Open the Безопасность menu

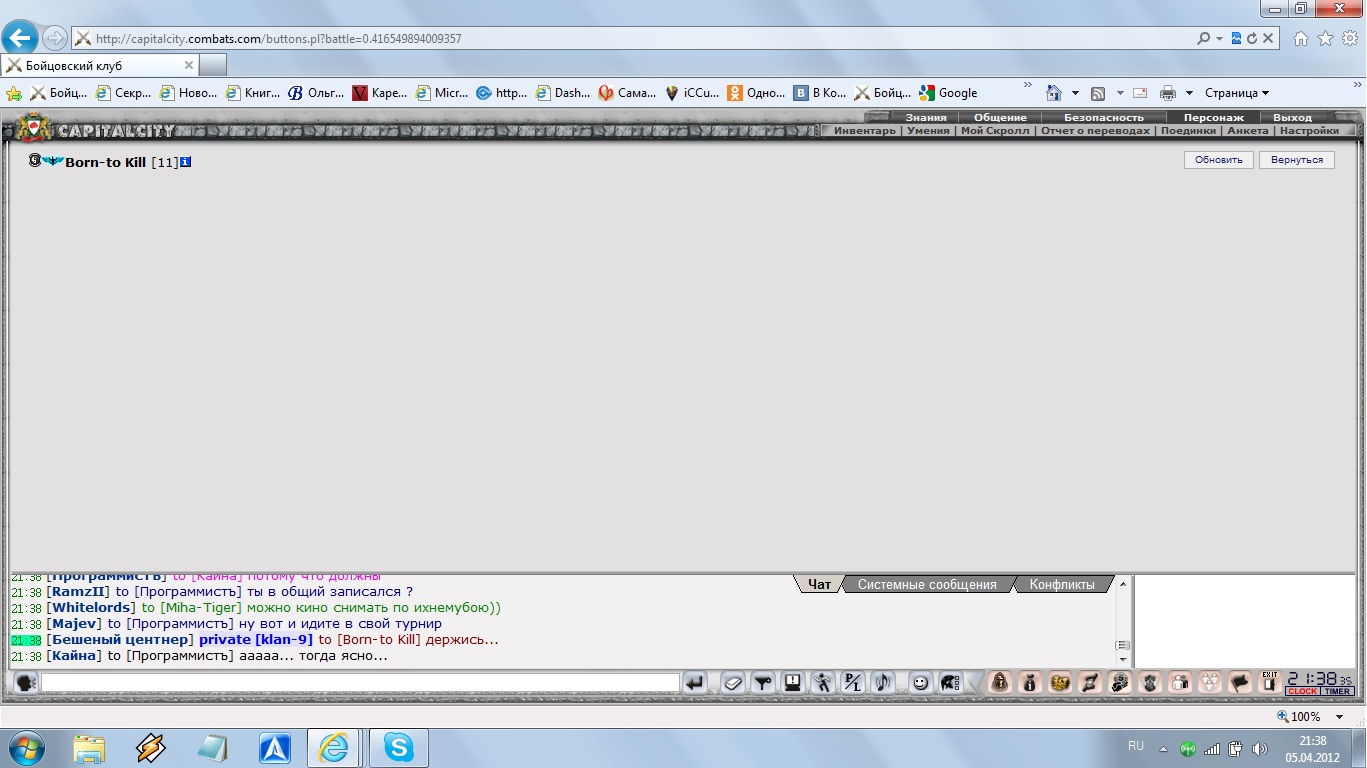[1104, 117]
